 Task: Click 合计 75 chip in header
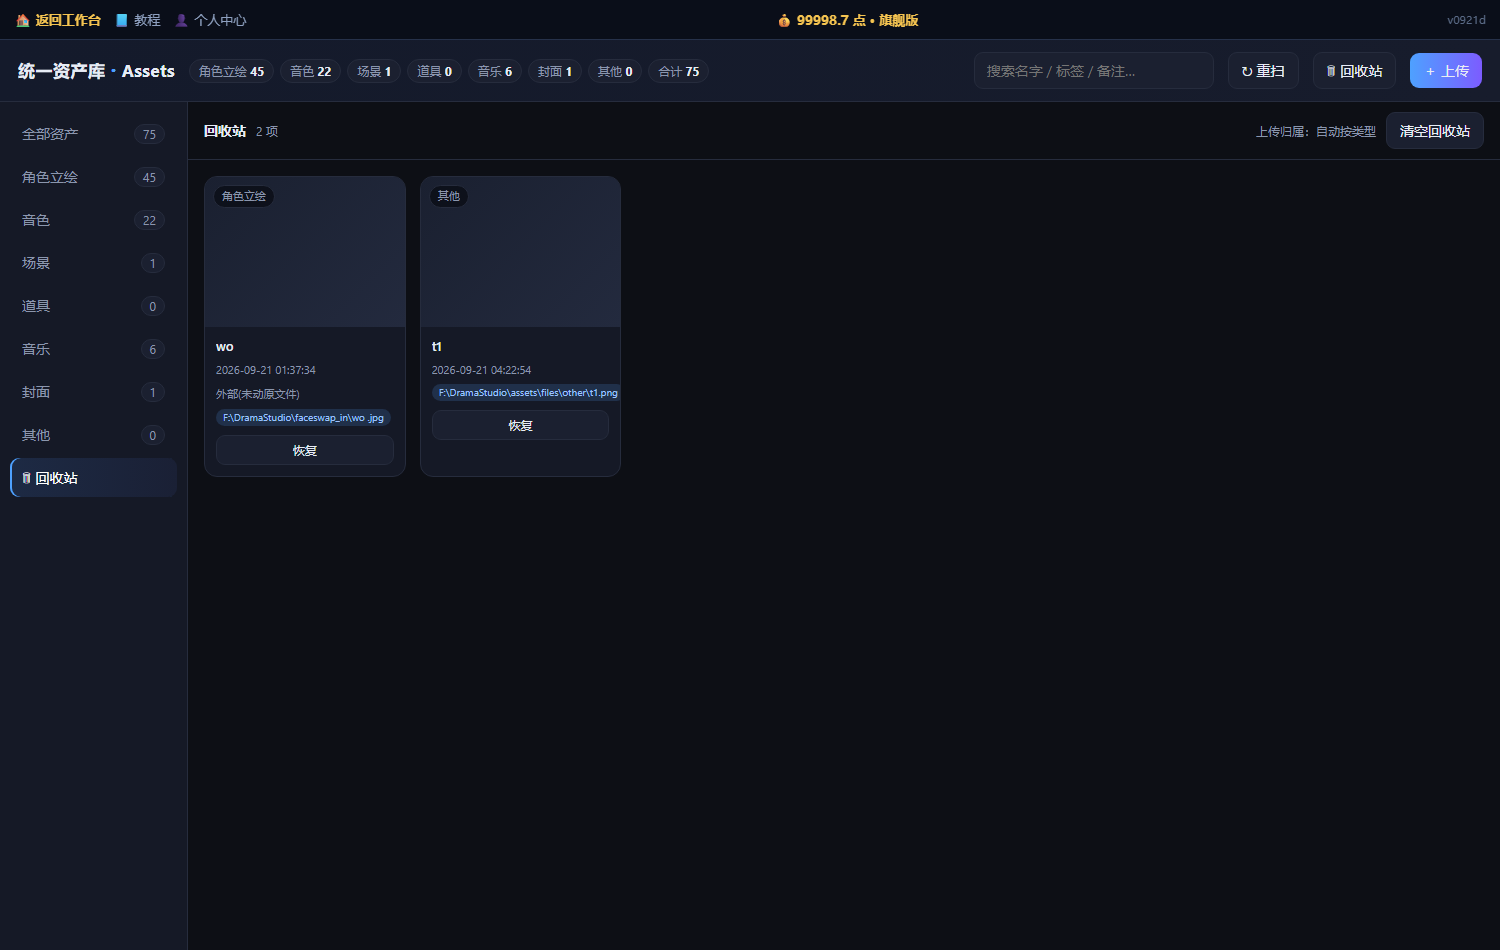point(679,71)
